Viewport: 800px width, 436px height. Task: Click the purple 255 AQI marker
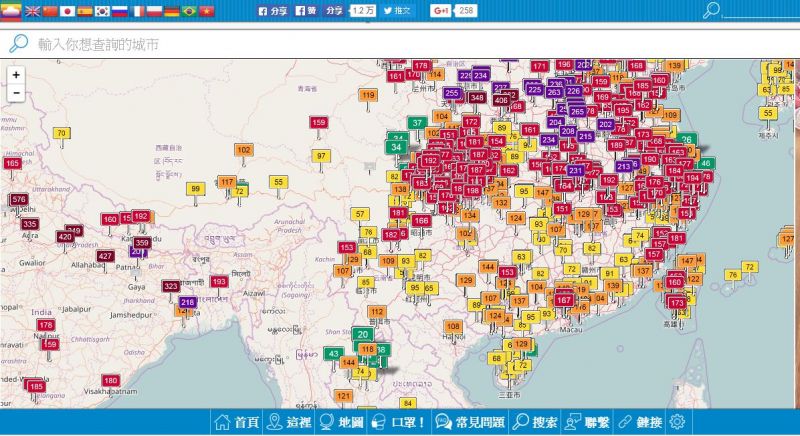pos(452,93)
